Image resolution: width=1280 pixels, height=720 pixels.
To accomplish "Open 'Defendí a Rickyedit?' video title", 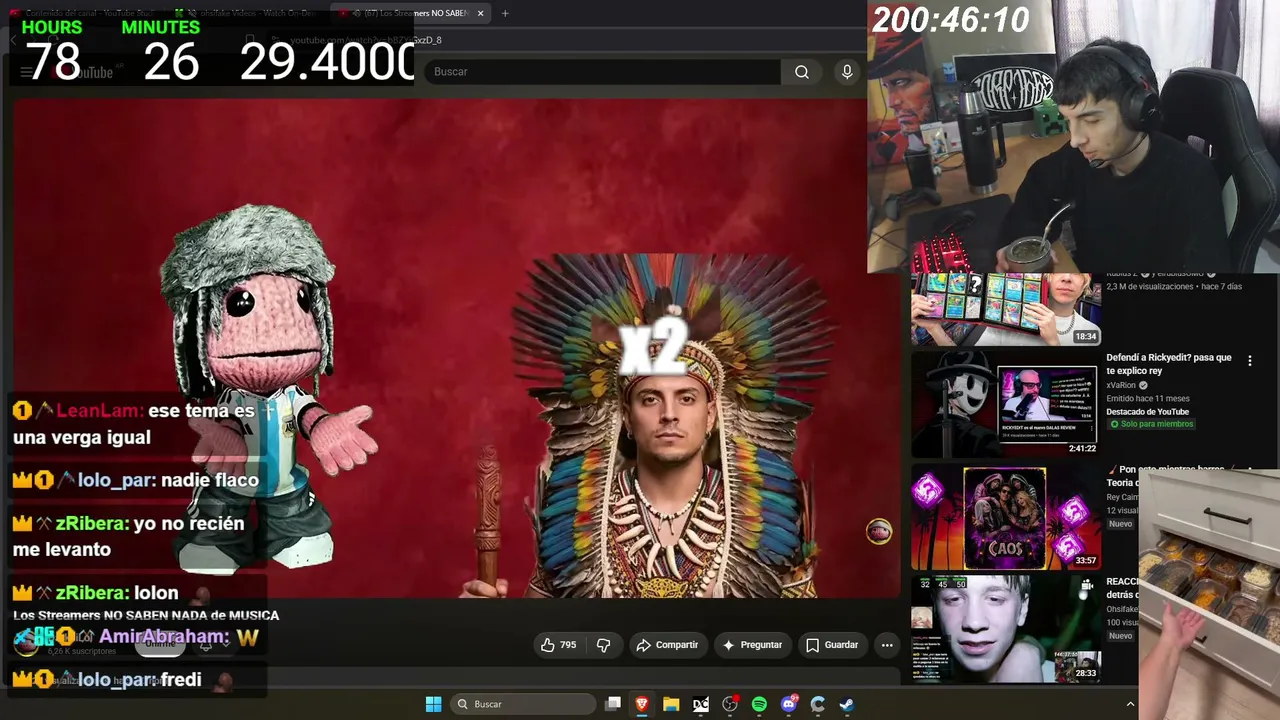I will coord(1169,364).
